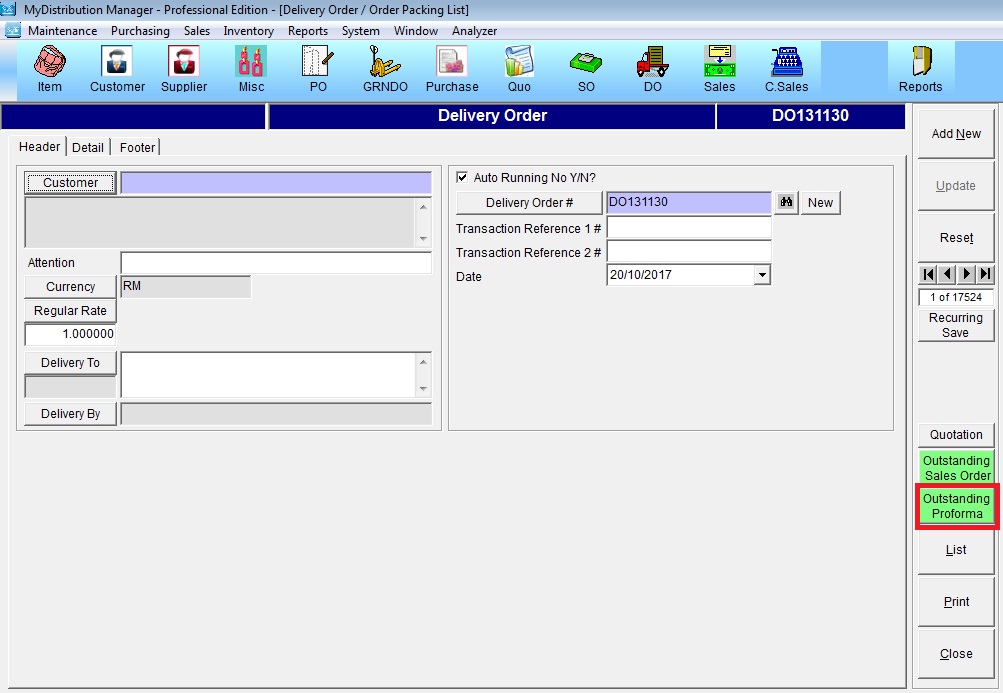Go to the last record navigation arrow

click(x=986, y=274)
